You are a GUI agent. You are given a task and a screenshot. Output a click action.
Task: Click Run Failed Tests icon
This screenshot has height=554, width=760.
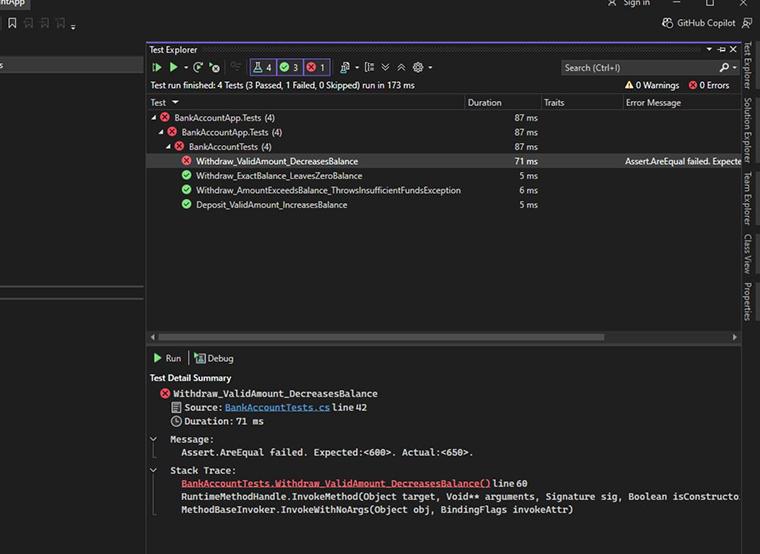point(214,67)
